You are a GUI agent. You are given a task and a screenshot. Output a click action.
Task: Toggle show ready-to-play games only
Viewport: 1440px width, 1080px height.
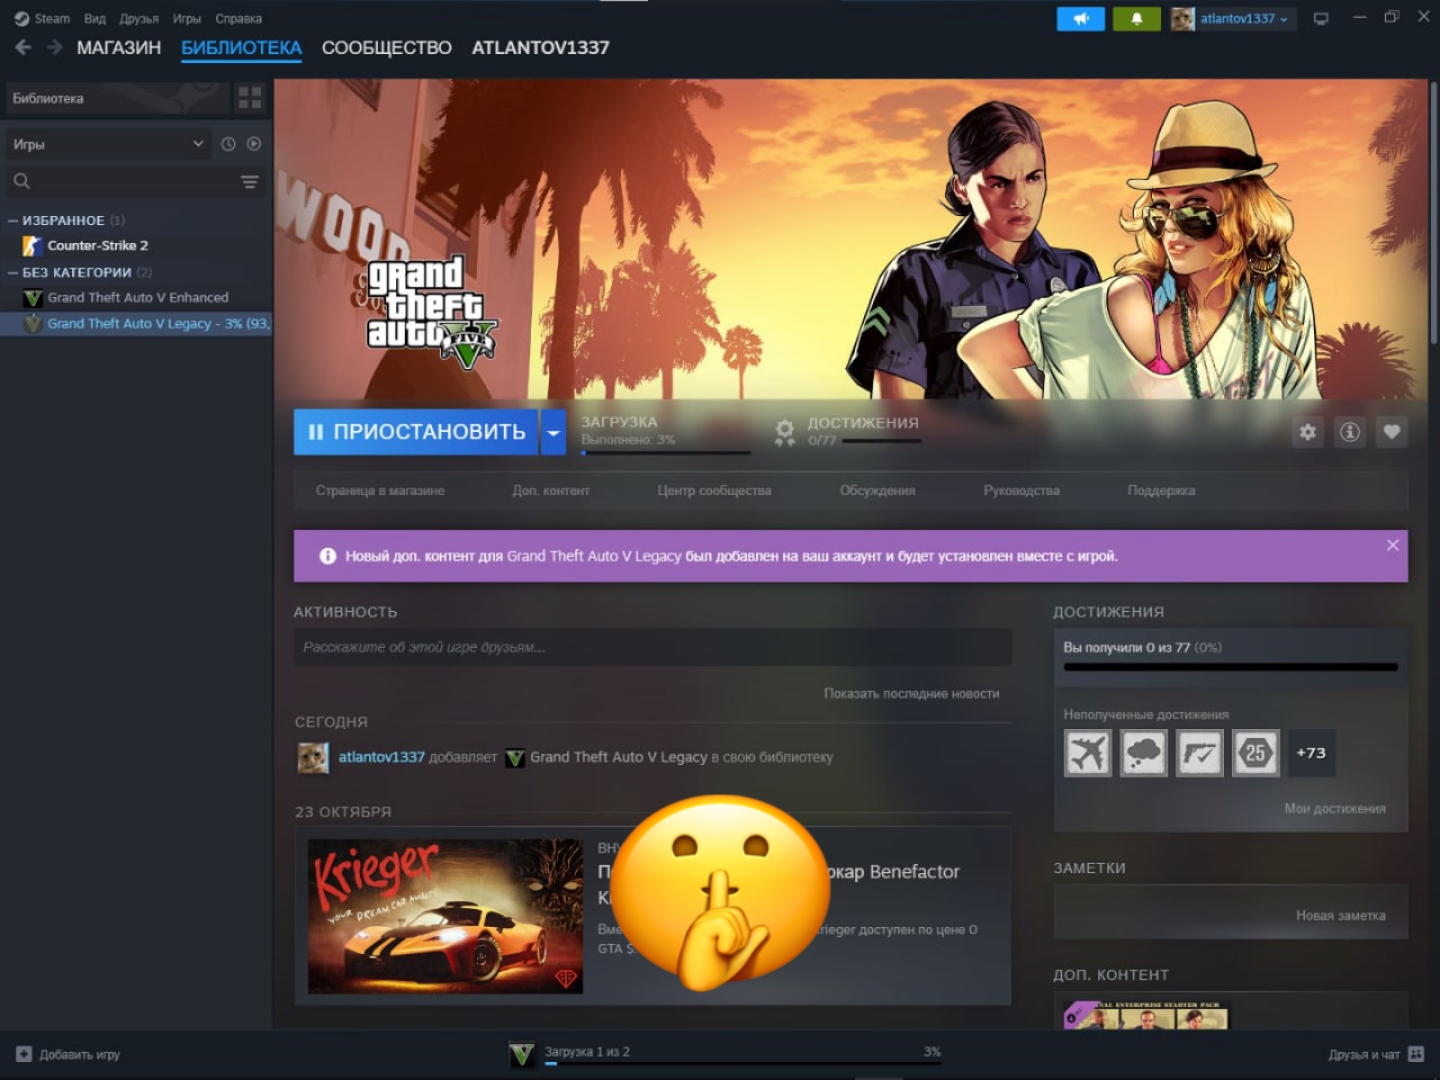coord(254,144)
